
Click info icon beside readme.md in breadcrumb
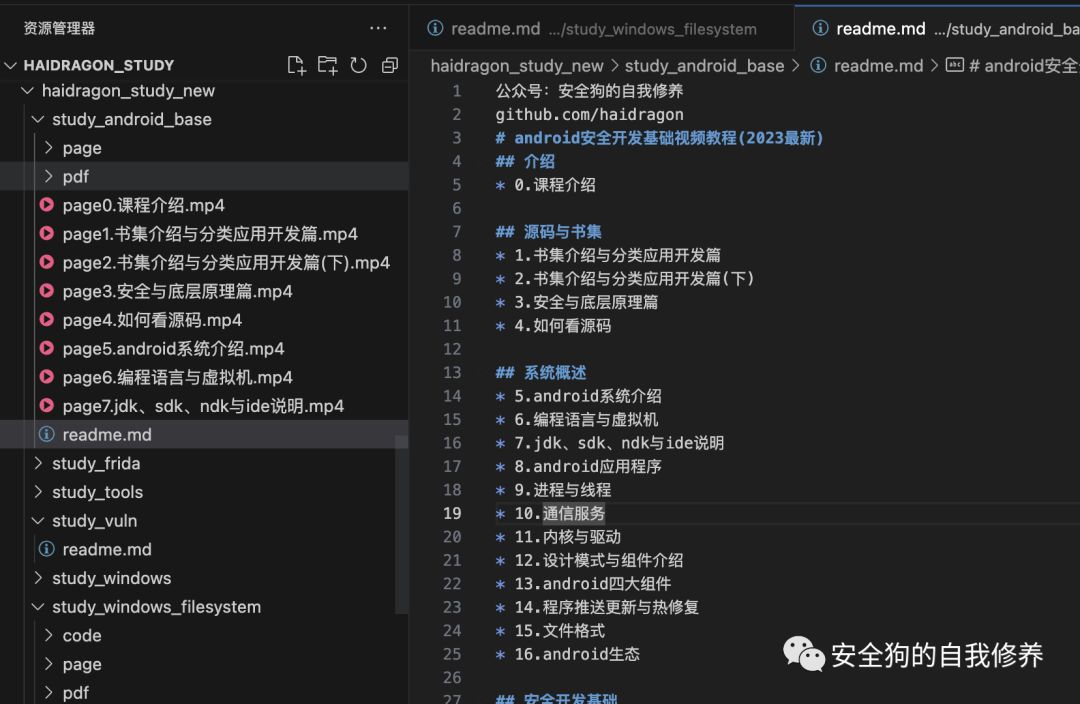click(x=818, y=65)
